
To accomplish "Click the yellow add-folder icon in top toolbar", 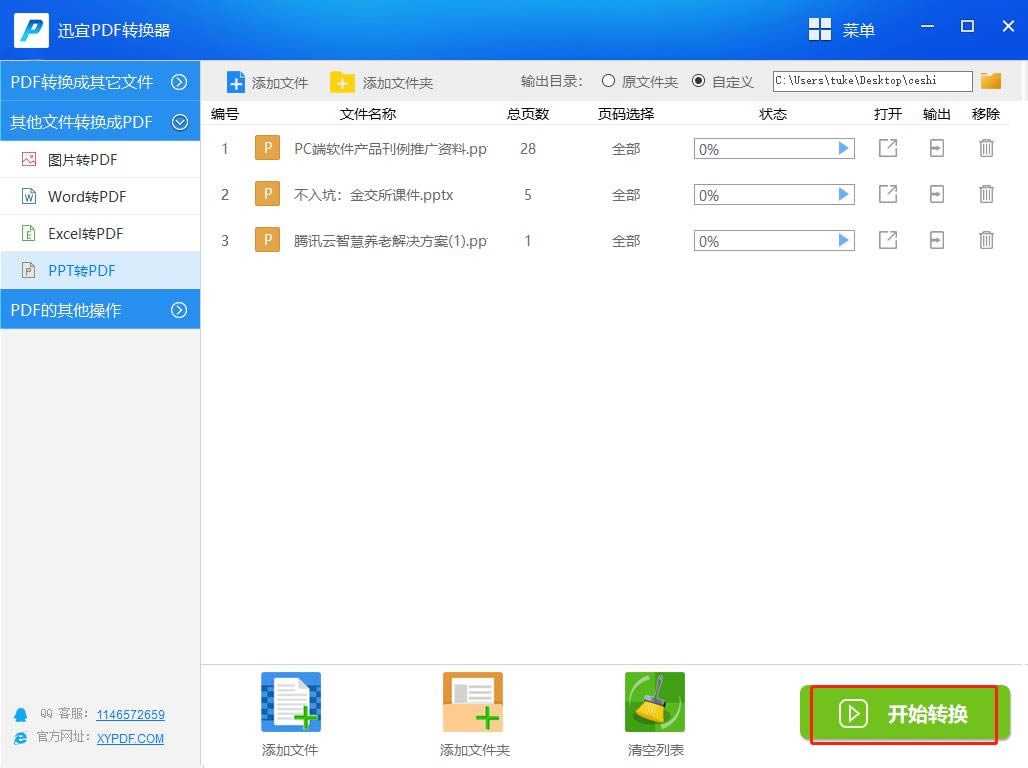I will 342,83.
